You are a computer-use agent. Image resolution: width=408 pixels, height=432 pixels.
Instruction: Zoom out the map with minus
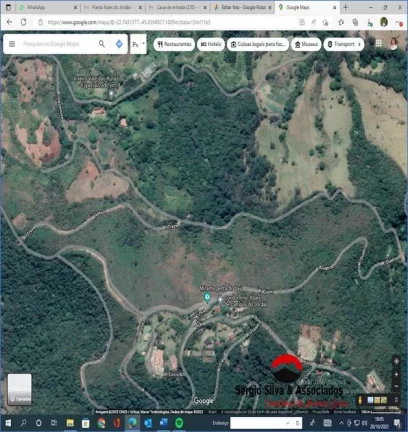[396, 386]
